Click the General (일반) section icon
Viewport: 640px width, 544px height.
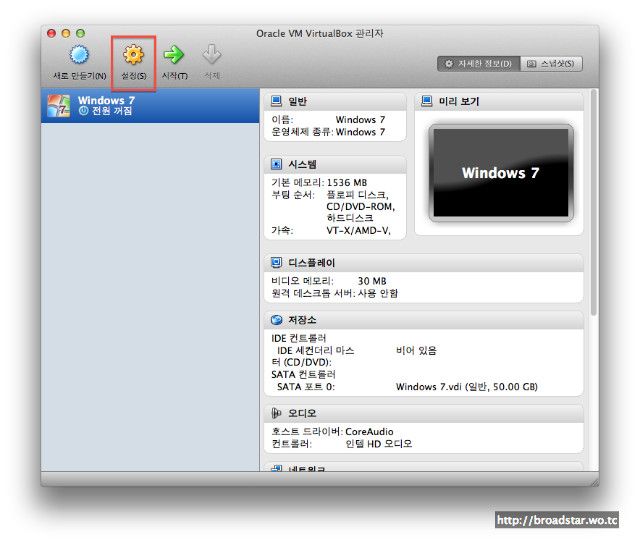coord(276,101)
